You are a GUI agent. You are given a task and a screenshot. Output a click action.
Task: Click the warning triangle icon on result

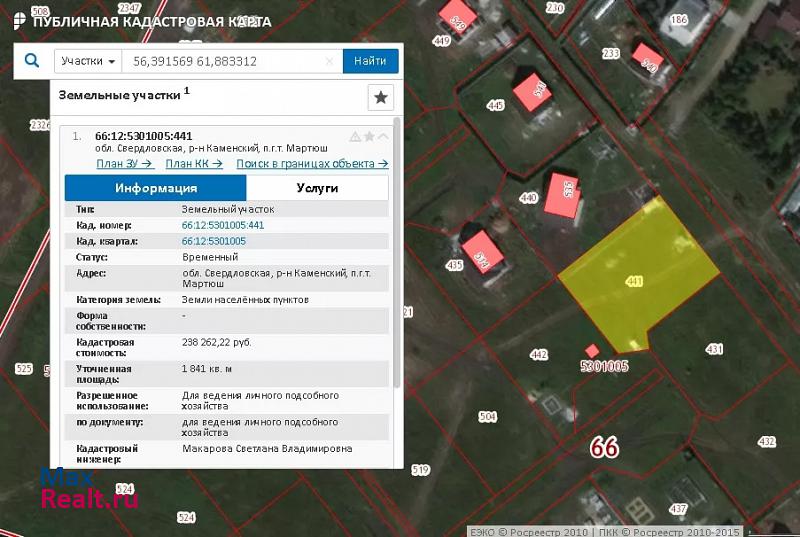click(355, 136)
